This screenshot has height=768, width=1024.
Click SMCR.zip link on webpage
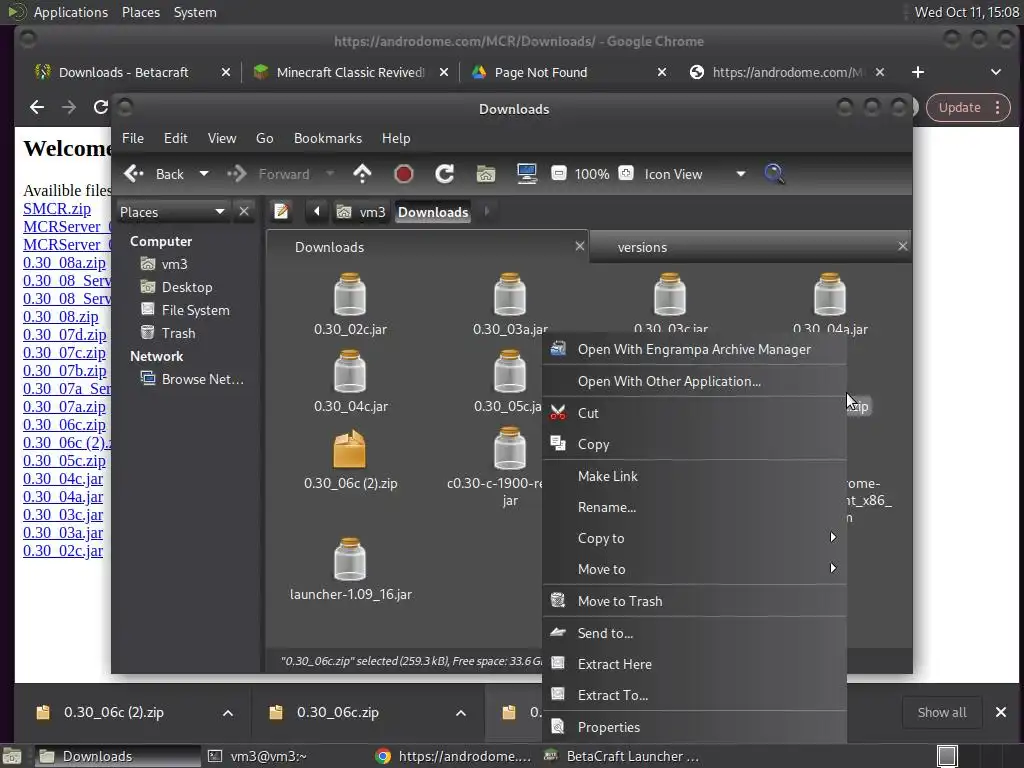(x=57, y=208)
